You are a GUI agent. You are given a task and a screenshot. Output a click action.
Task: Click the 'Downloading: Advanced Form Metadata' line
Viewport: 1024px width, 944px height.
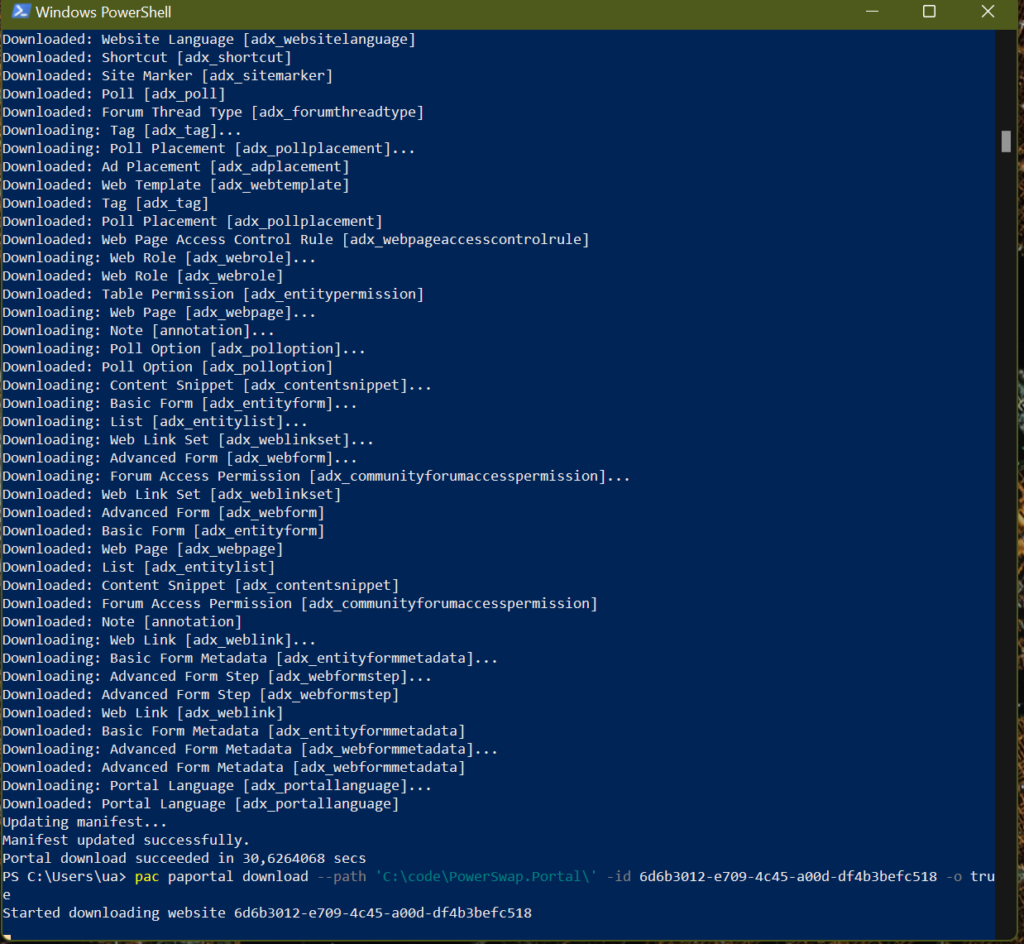click(250, 749)
